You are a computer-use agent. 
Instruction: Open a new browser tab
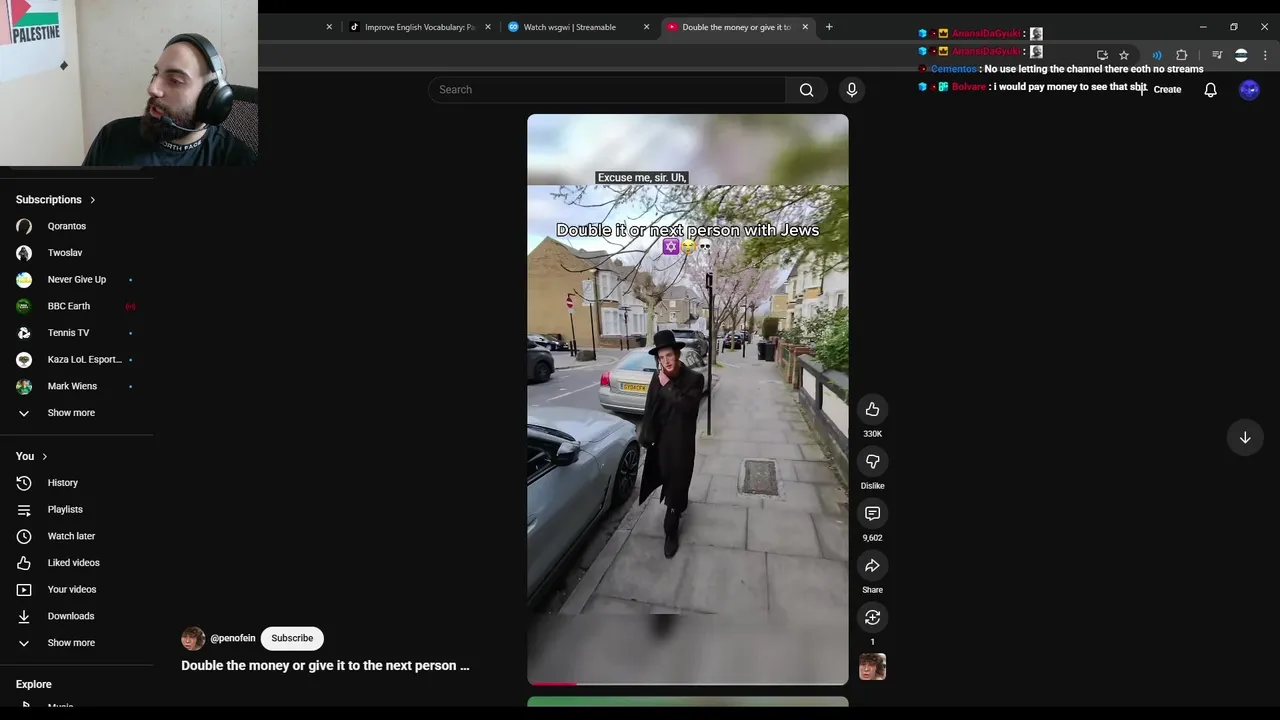(829, 27)
